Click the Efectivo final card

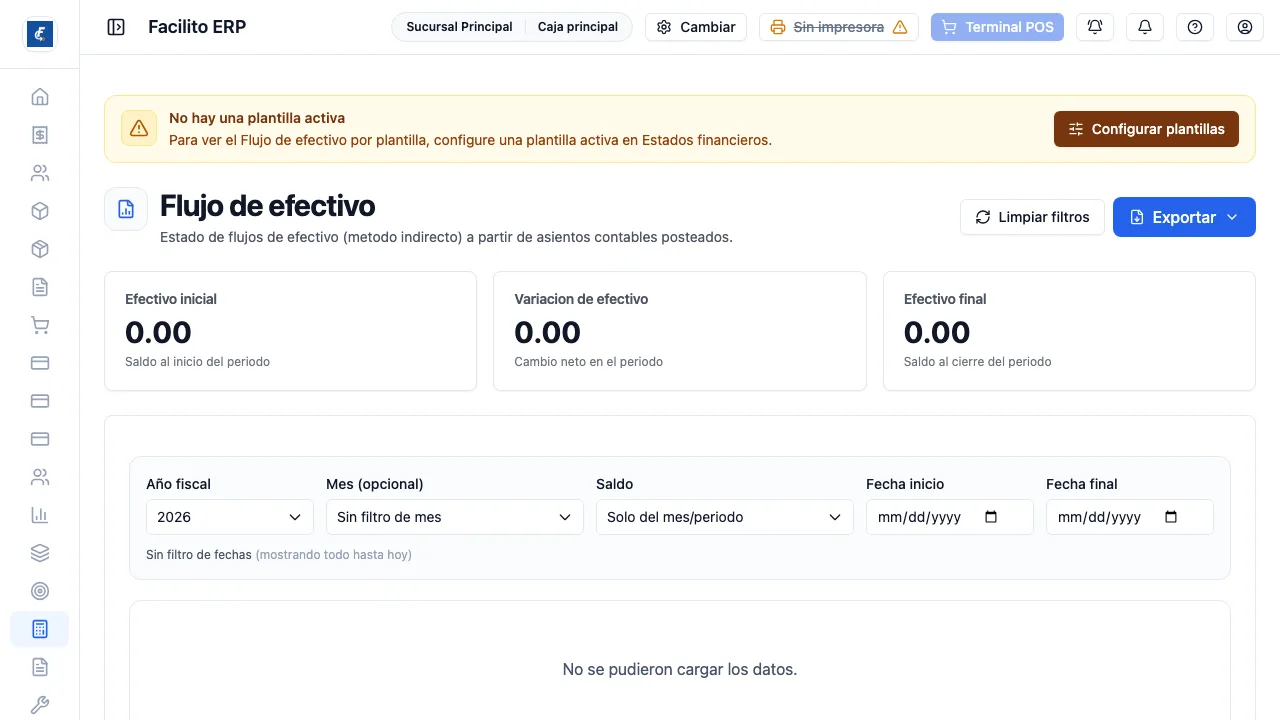tap(1069, 331)
